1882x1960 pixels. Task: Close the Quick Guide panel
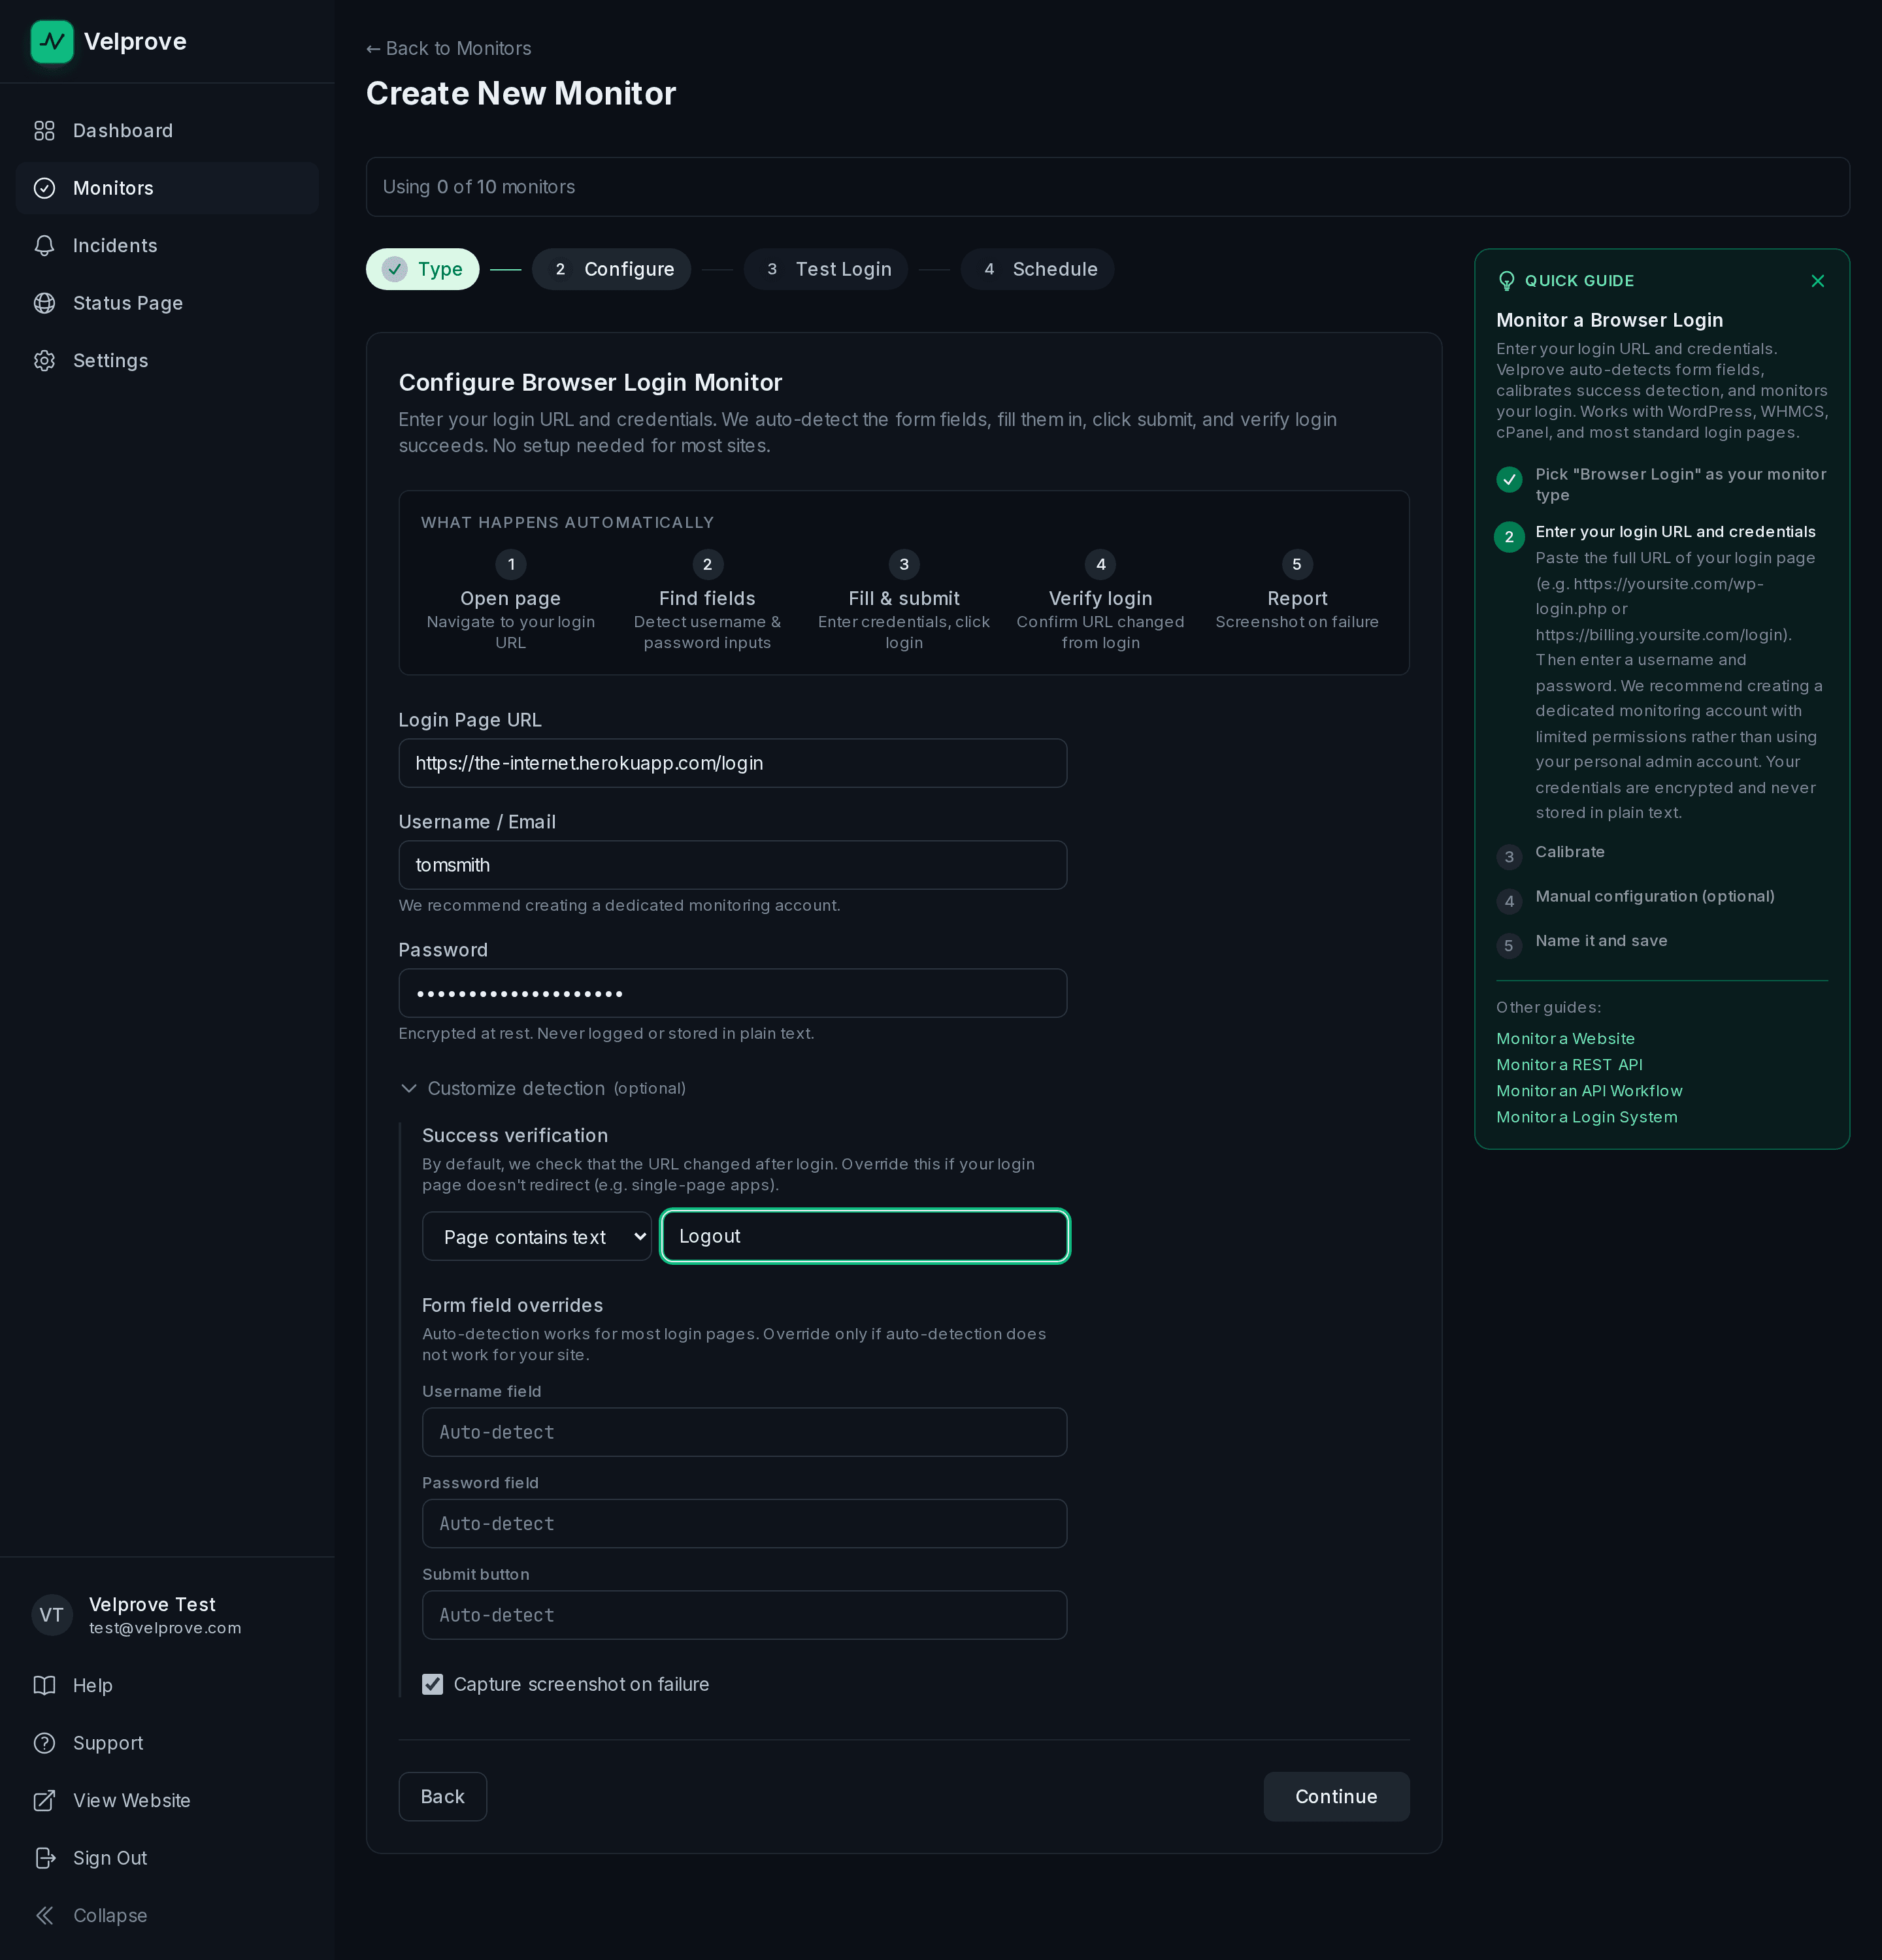click(1818, 281)
